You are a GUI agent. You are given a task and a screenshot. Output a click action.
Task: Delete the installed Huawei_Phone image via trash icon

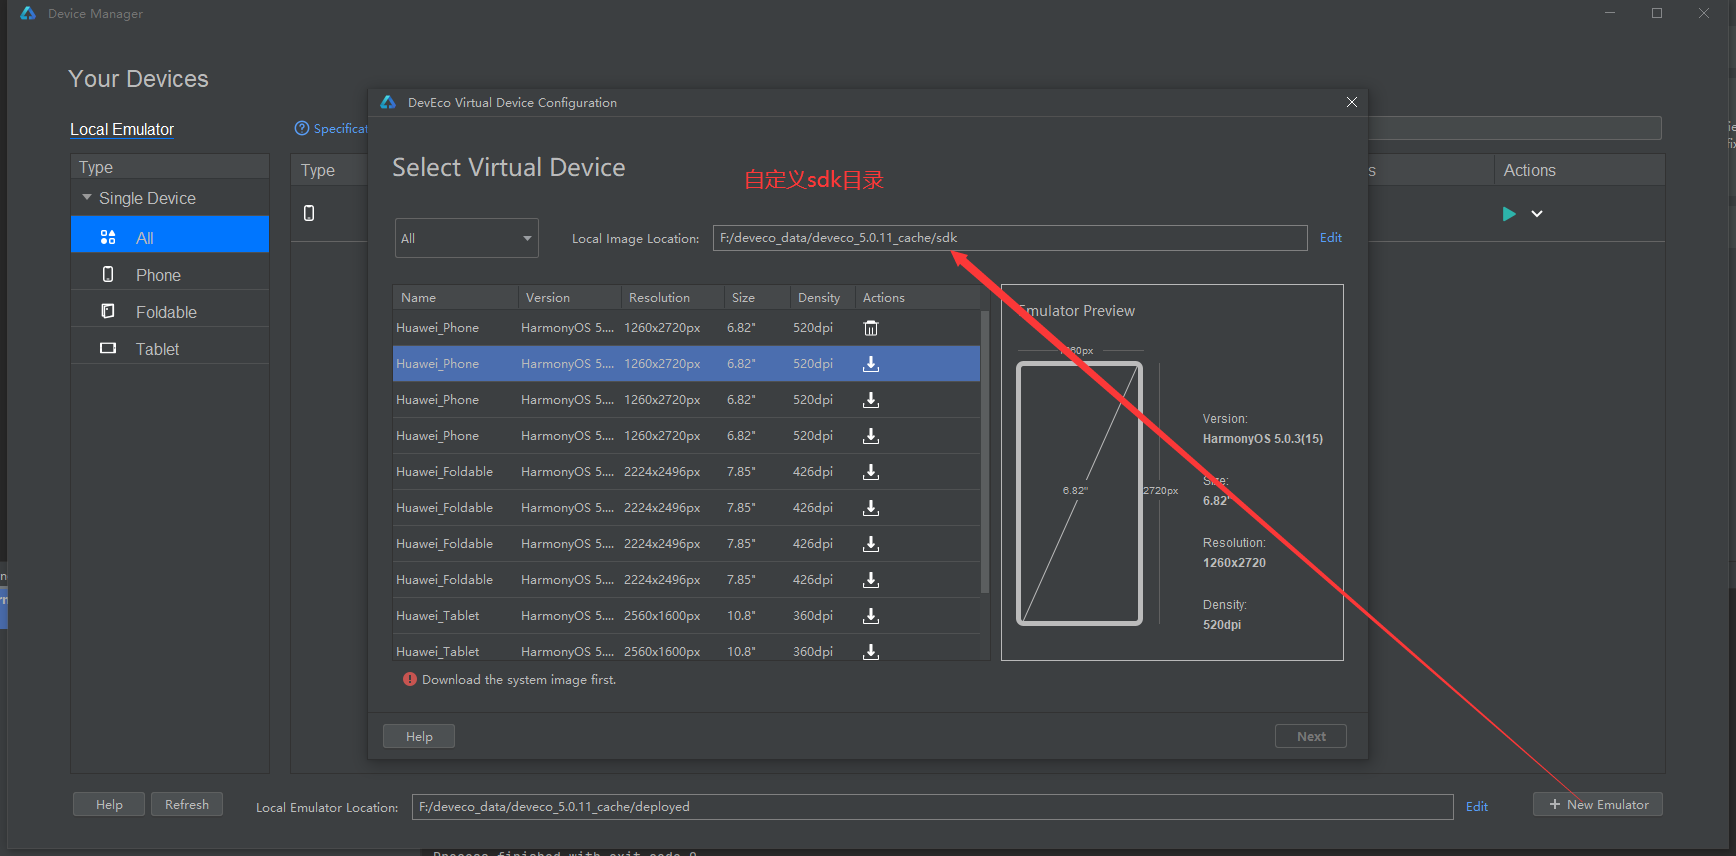tap(871, 328)
